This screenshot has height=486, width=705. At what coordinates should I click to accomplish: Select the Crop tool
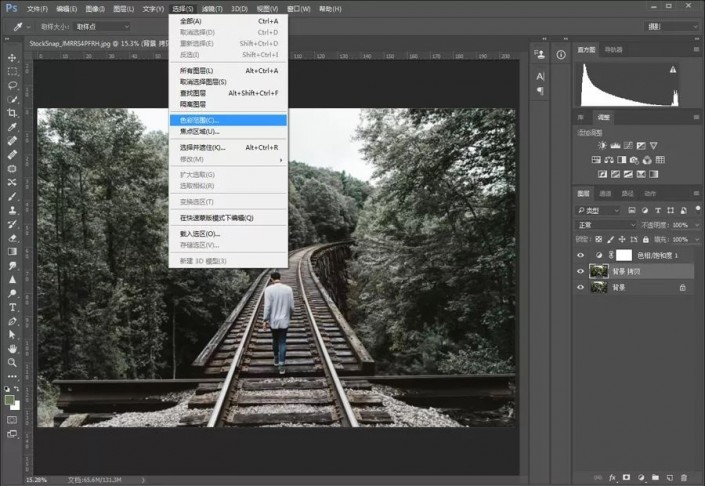(x=12, y=114)
